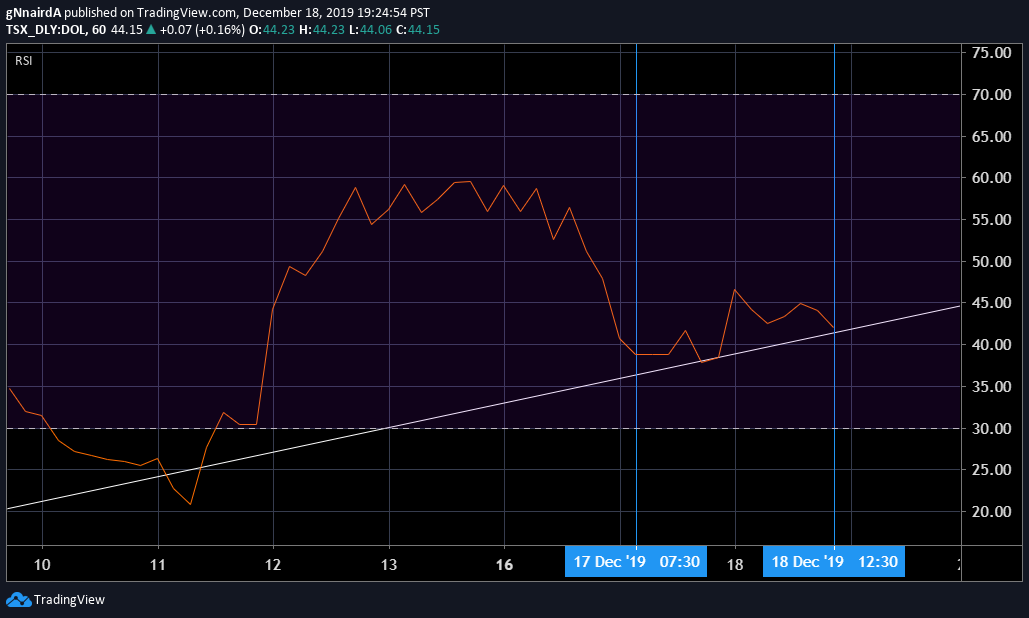Click the 25.00 value on price scale
This screenshot has height=618, width=1029.
pyautogui.click(x=991, y=470)
